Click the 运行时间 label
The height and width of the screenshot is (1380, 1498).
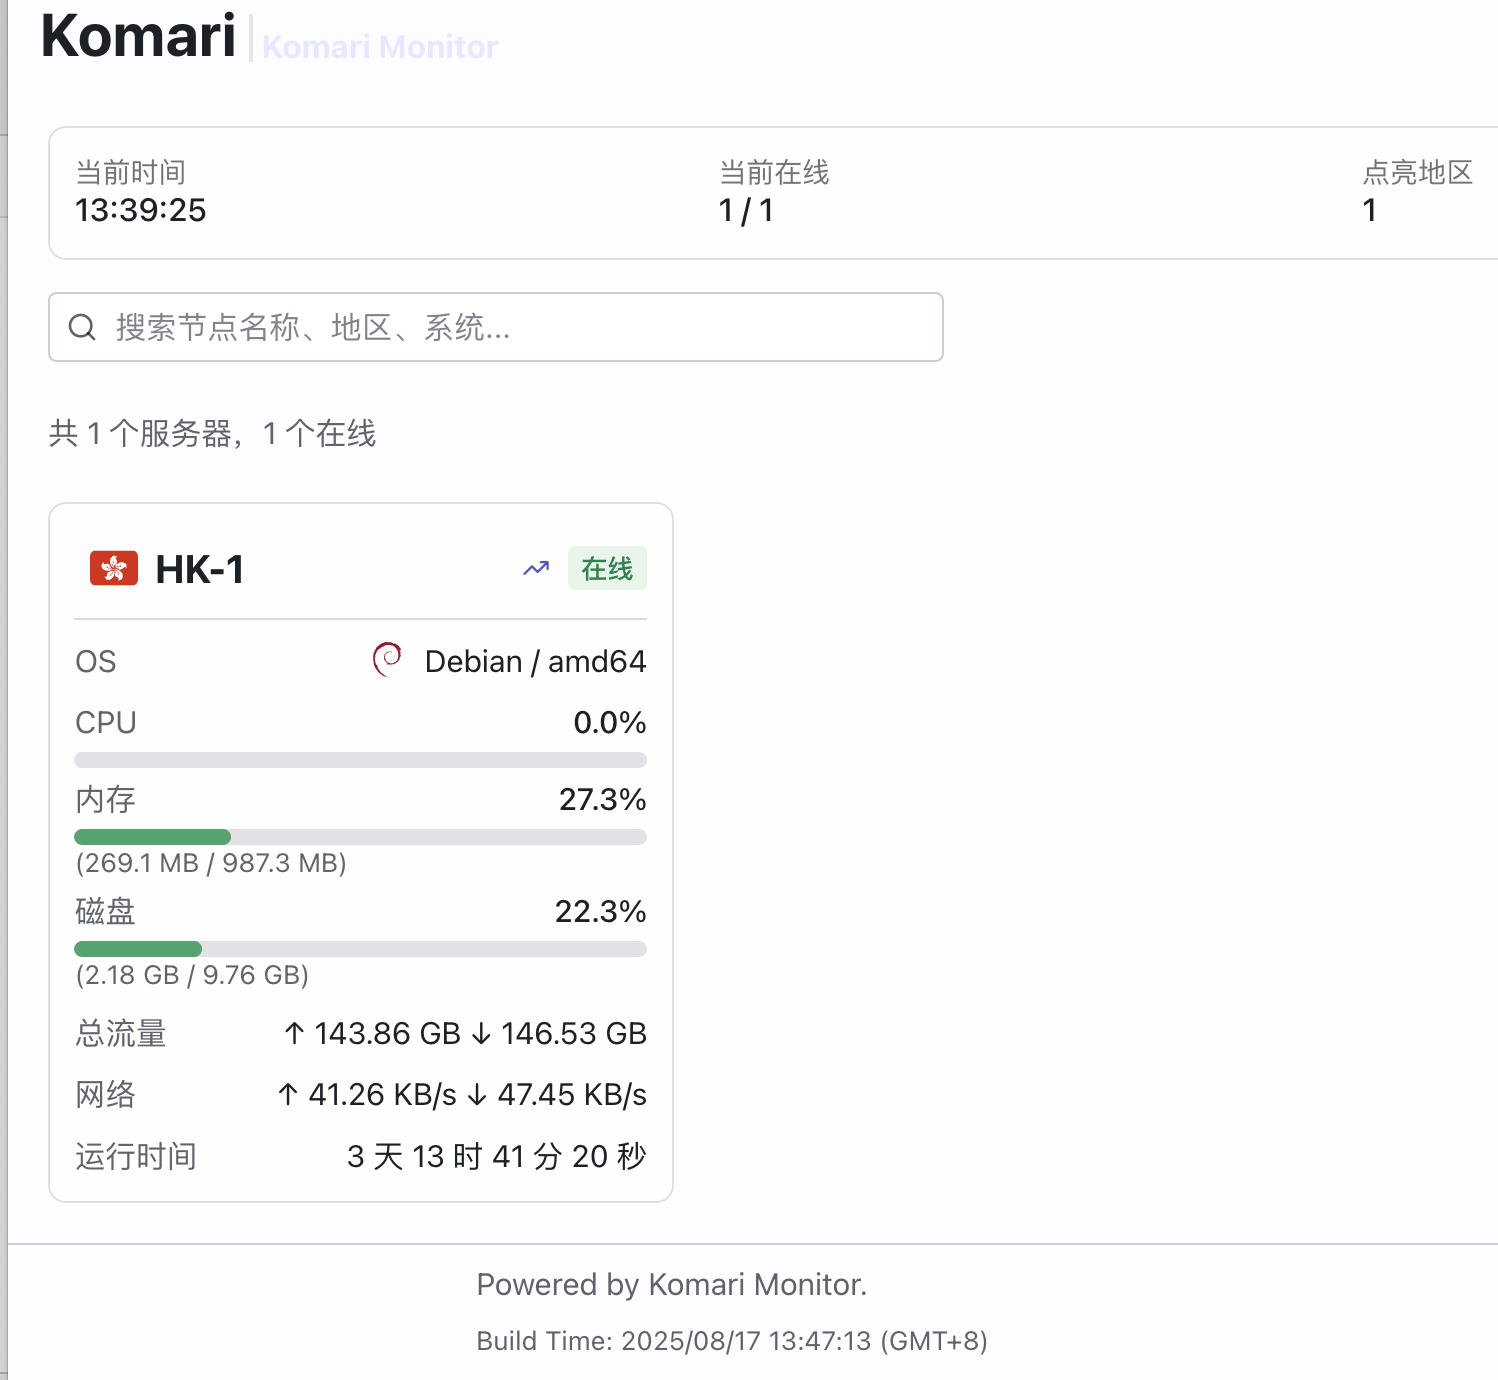click(136, 1156)
